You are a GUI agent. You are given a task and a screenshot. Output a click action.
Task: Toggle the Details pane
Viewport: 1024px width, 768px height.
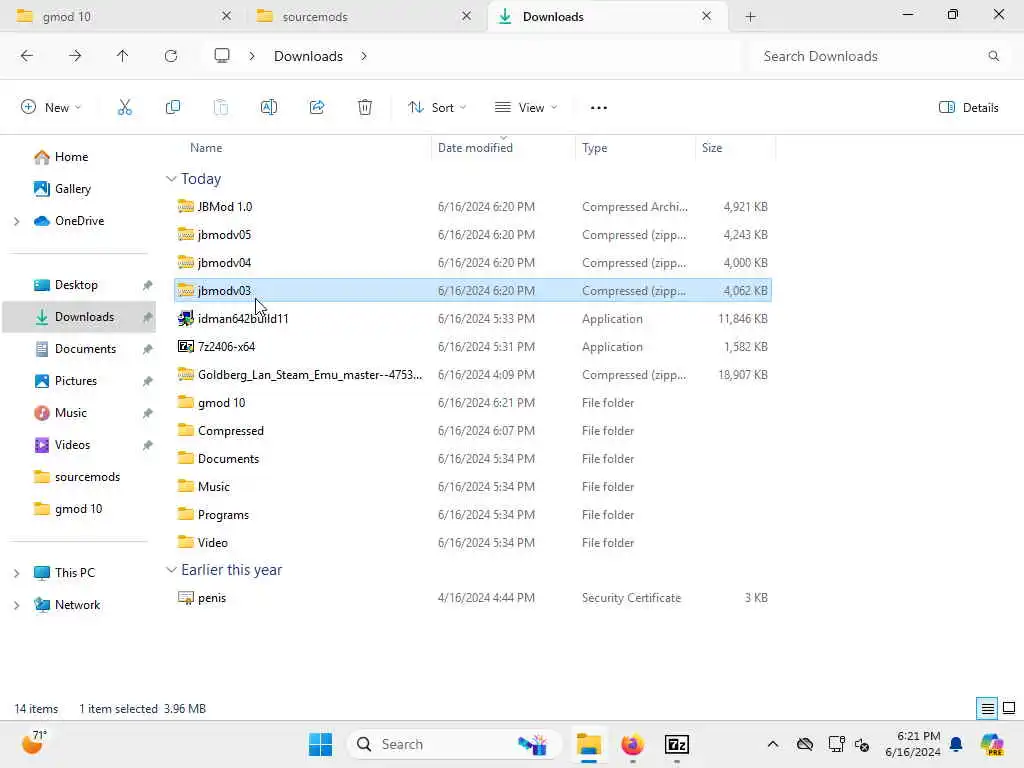coord(968,108)
